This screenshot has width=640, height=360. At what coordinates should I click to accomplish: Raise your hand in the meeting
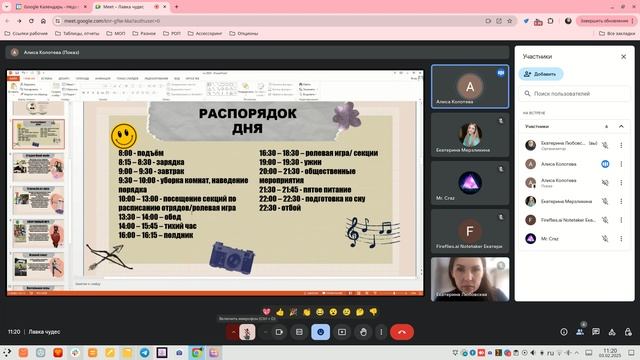pos(363,332)
